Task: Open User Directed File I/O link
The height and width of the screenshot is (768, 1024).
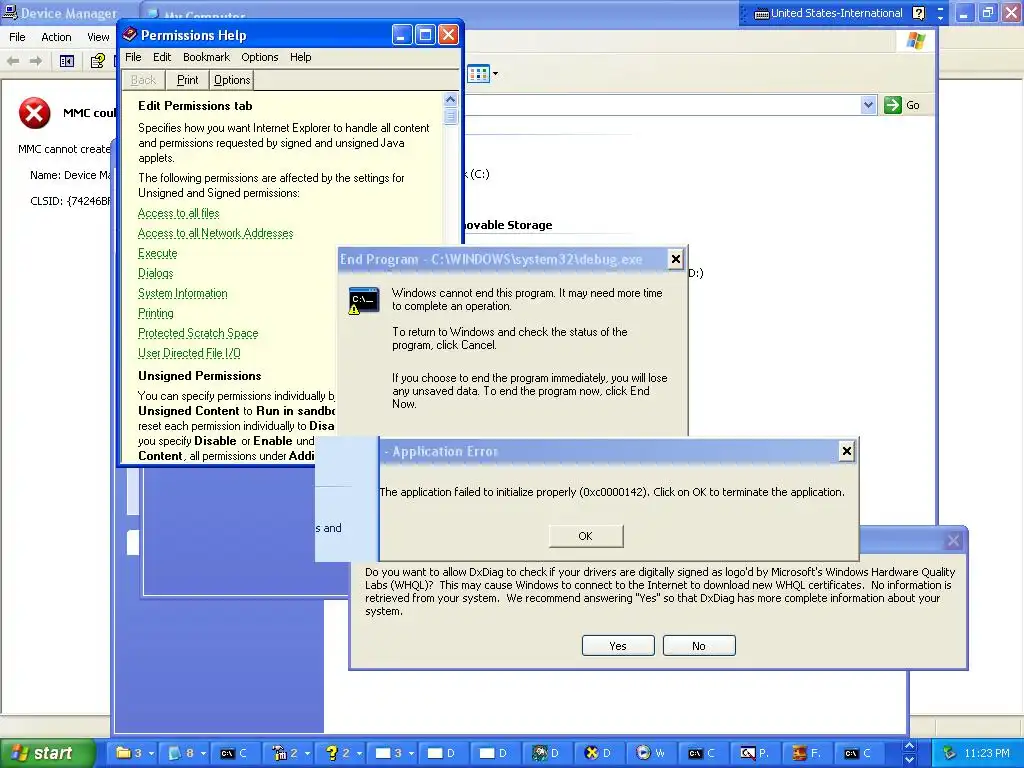Action: [x=189, y=353]
